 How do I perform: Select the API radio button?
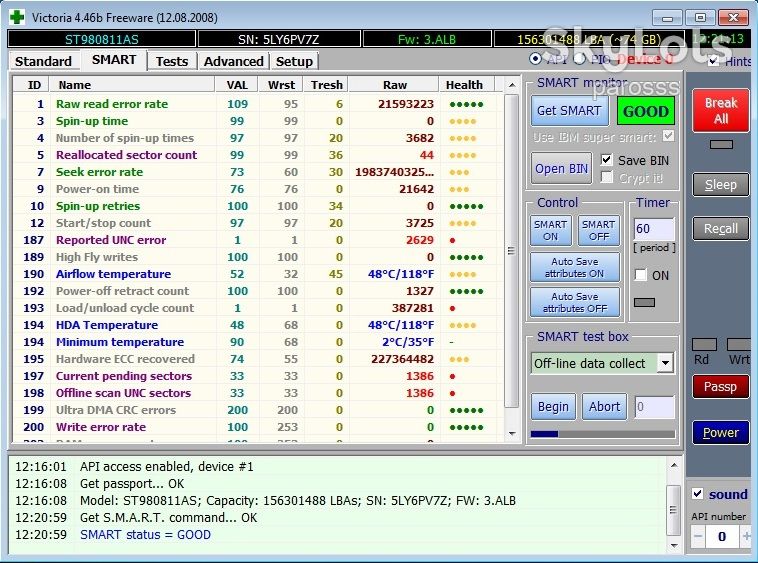click(535, 59)
